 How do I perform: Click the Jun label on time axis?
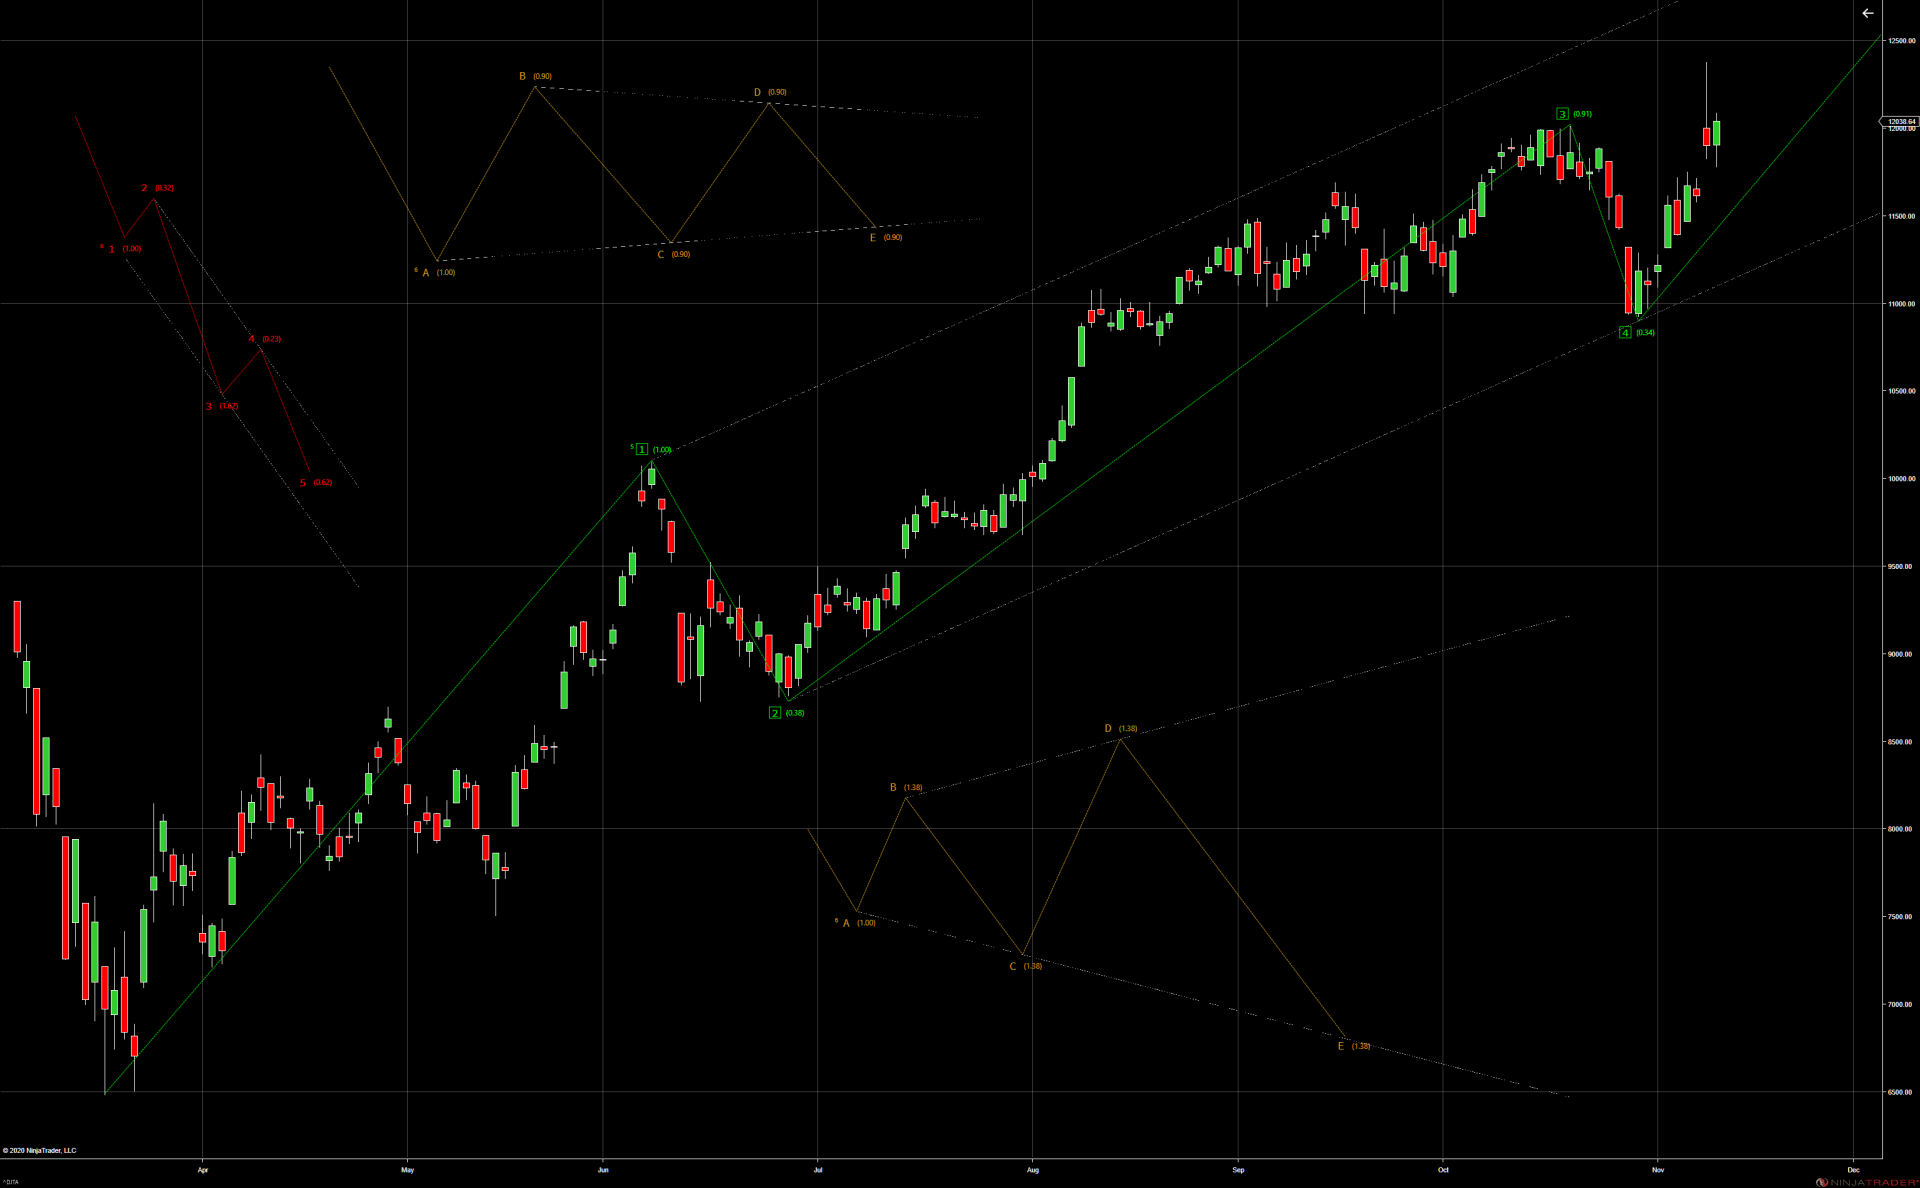pyautogui.click(x=603, y=1169)
